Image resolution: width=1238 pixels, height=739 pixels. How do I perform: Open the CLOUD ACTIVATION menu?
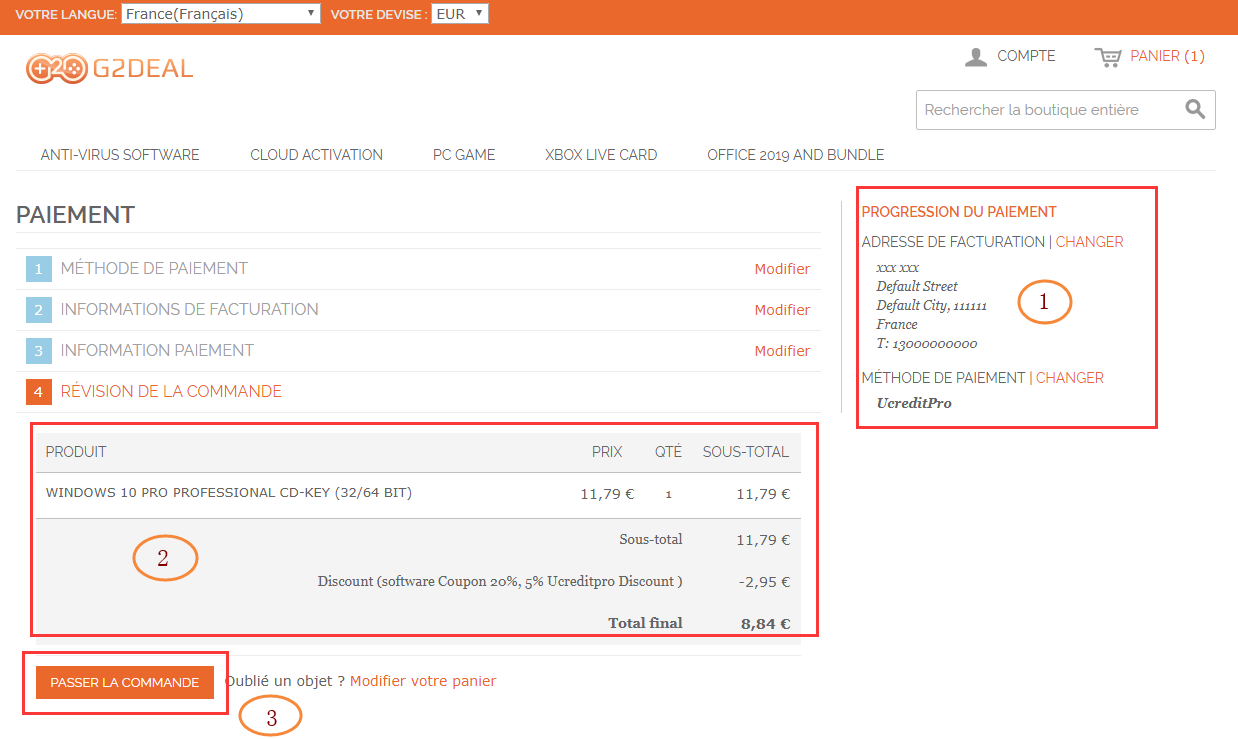tap(316, 155)
